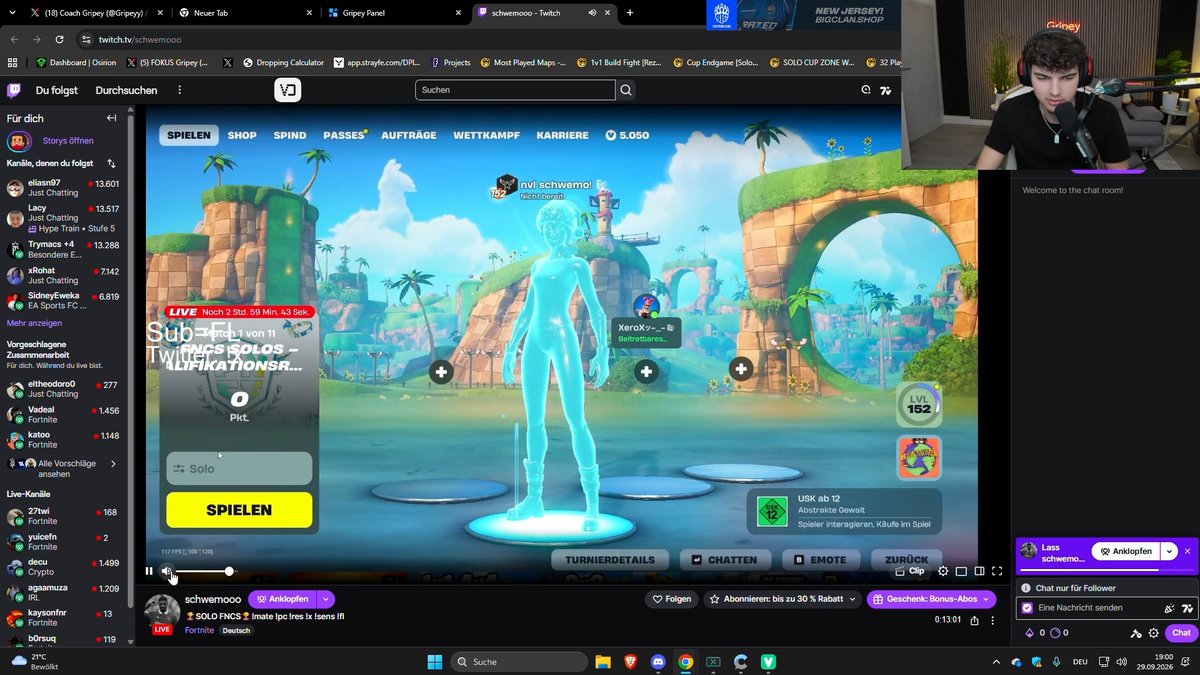Click the search magnifier button
The width and height of the screenshot is (1200, 675).
[626, 90]
